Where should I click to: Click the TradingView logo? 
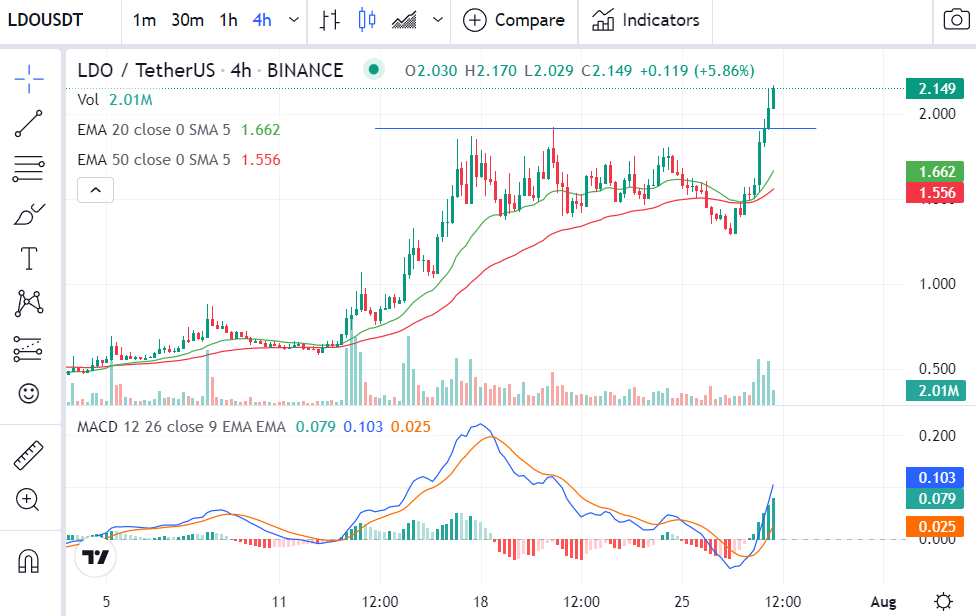tap(96, 557)
